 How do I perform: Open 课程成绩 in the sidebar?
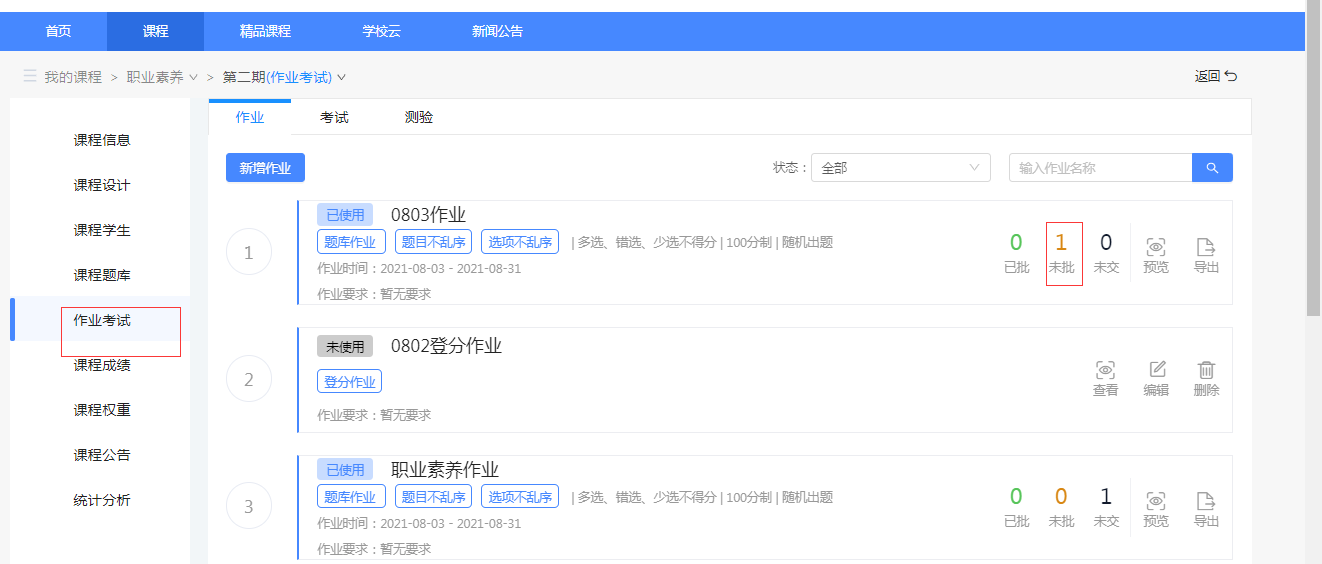[102, 365]
